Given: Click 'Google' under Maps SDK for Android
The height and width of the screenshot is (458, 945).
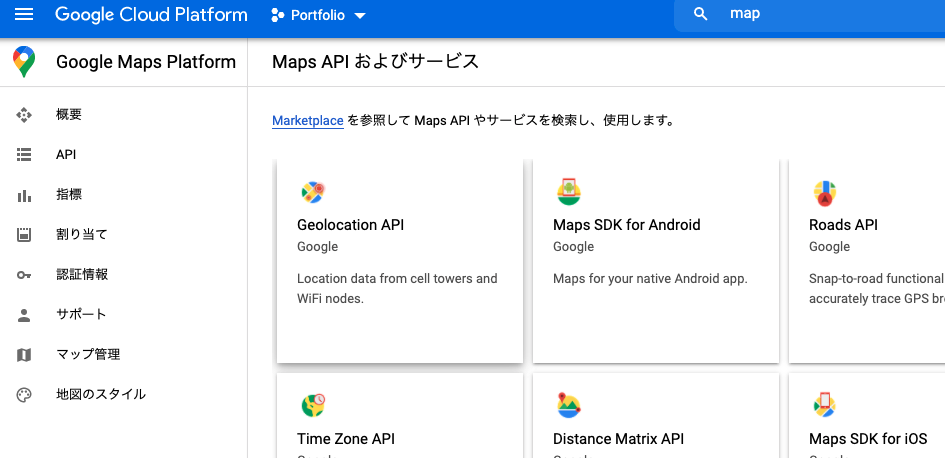Looking at the screenshot, I should click(x=573, y=246).
